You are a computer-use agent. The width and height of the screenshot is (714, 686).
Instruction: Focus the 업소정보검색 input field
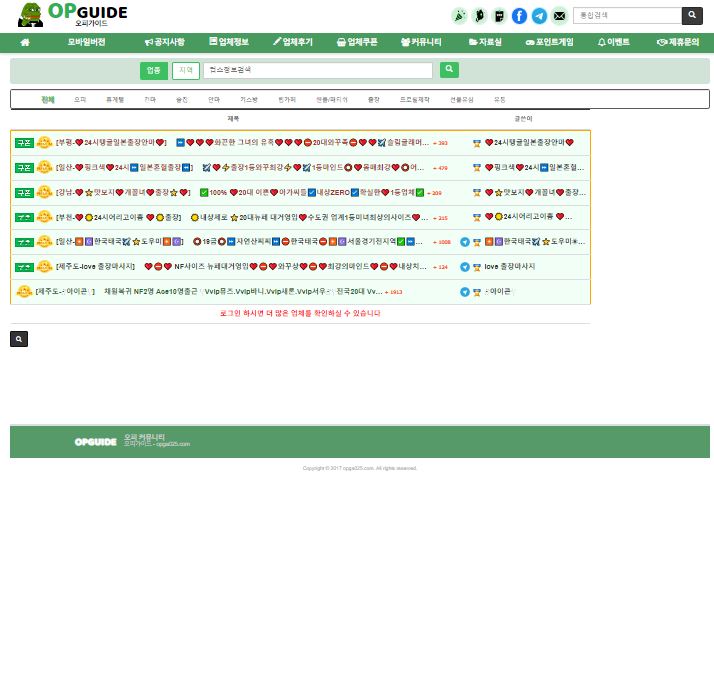318,70
